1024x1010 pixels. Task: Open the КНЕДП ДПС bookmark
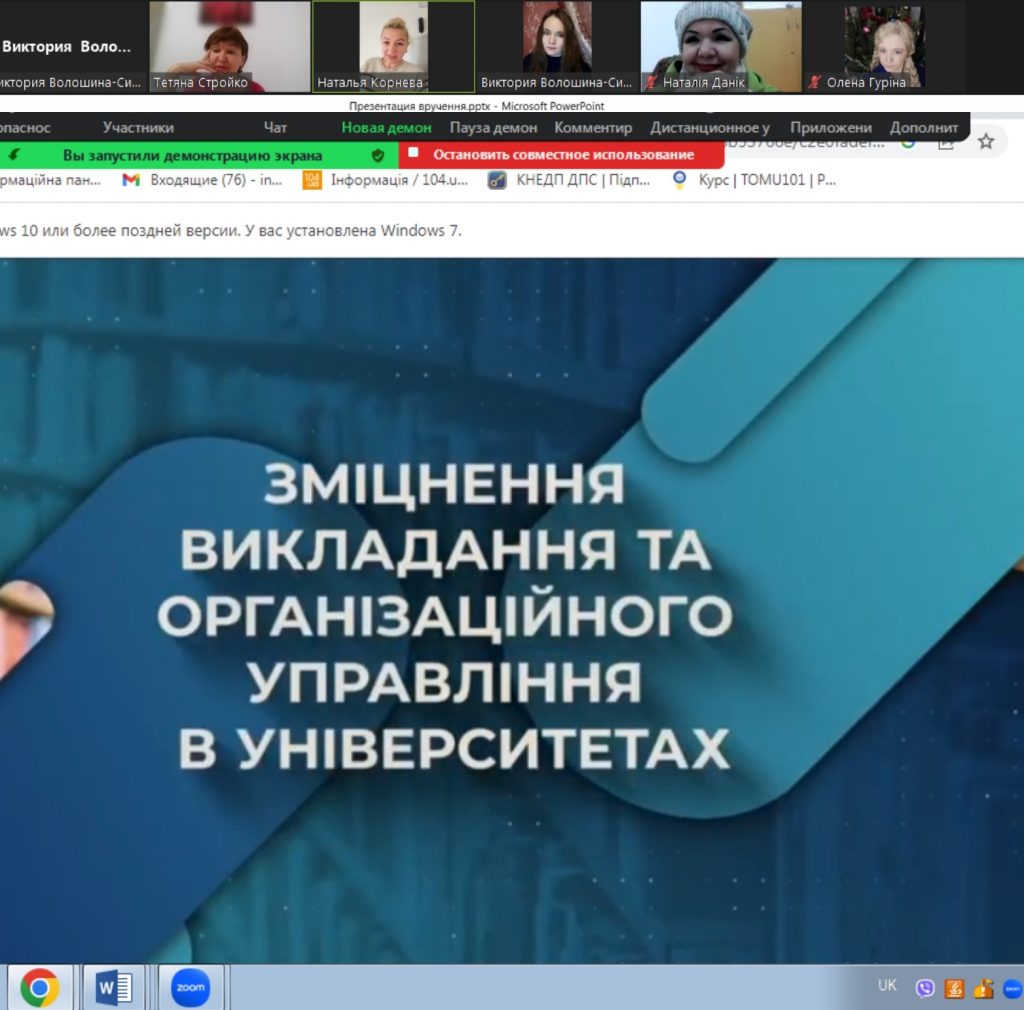[569, 180]
